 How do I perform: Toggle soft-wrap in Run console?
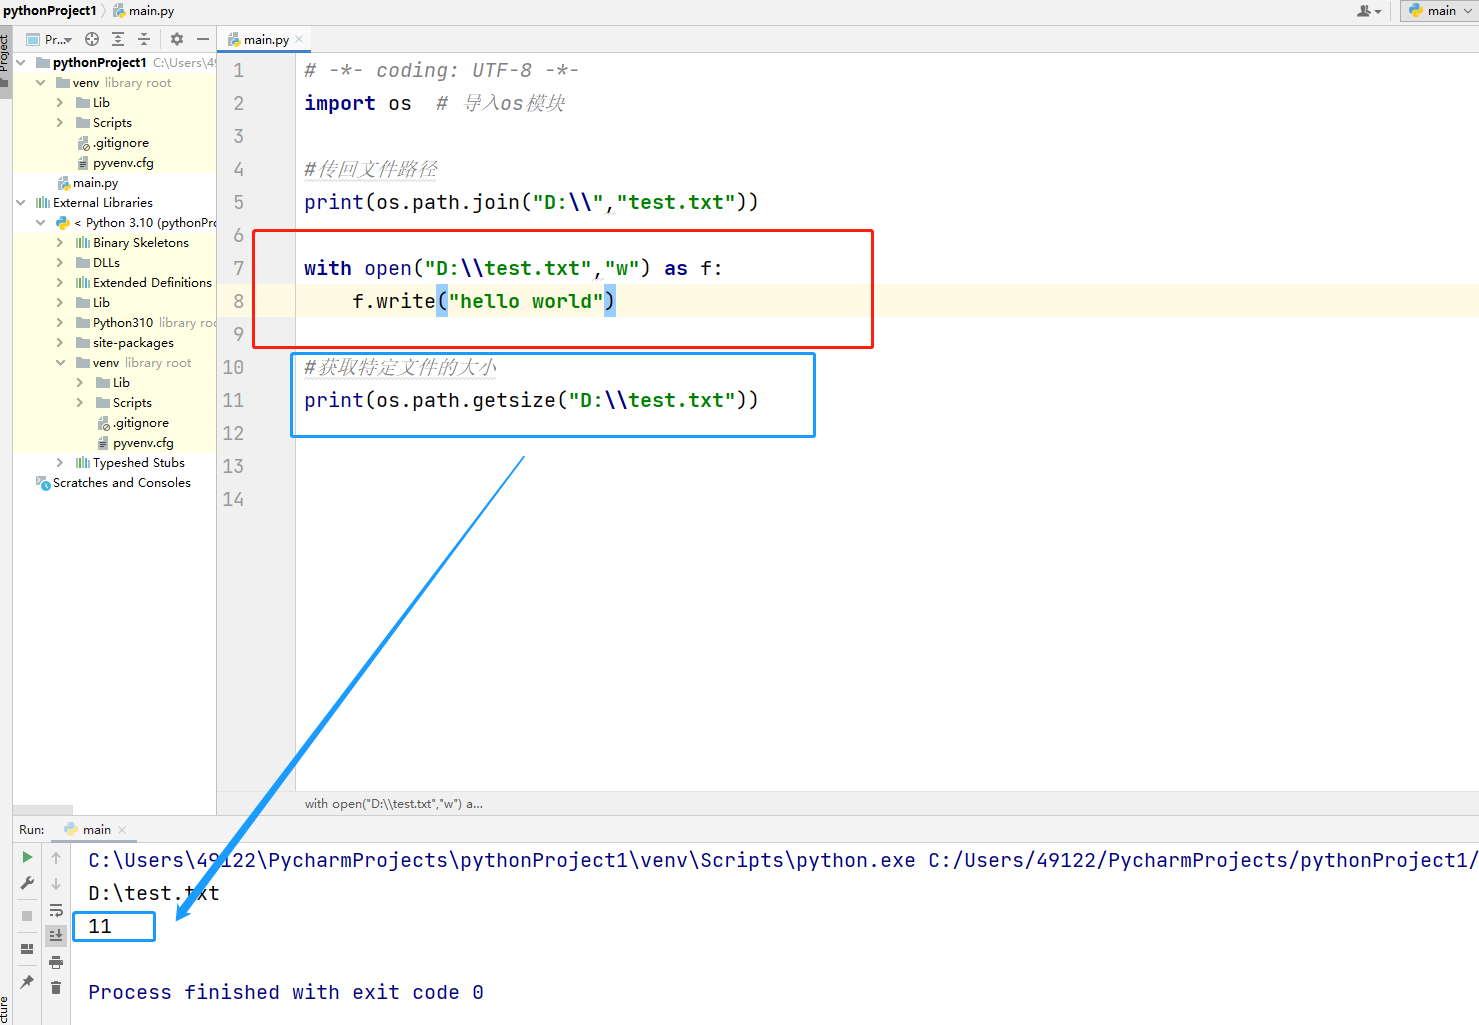56,910
